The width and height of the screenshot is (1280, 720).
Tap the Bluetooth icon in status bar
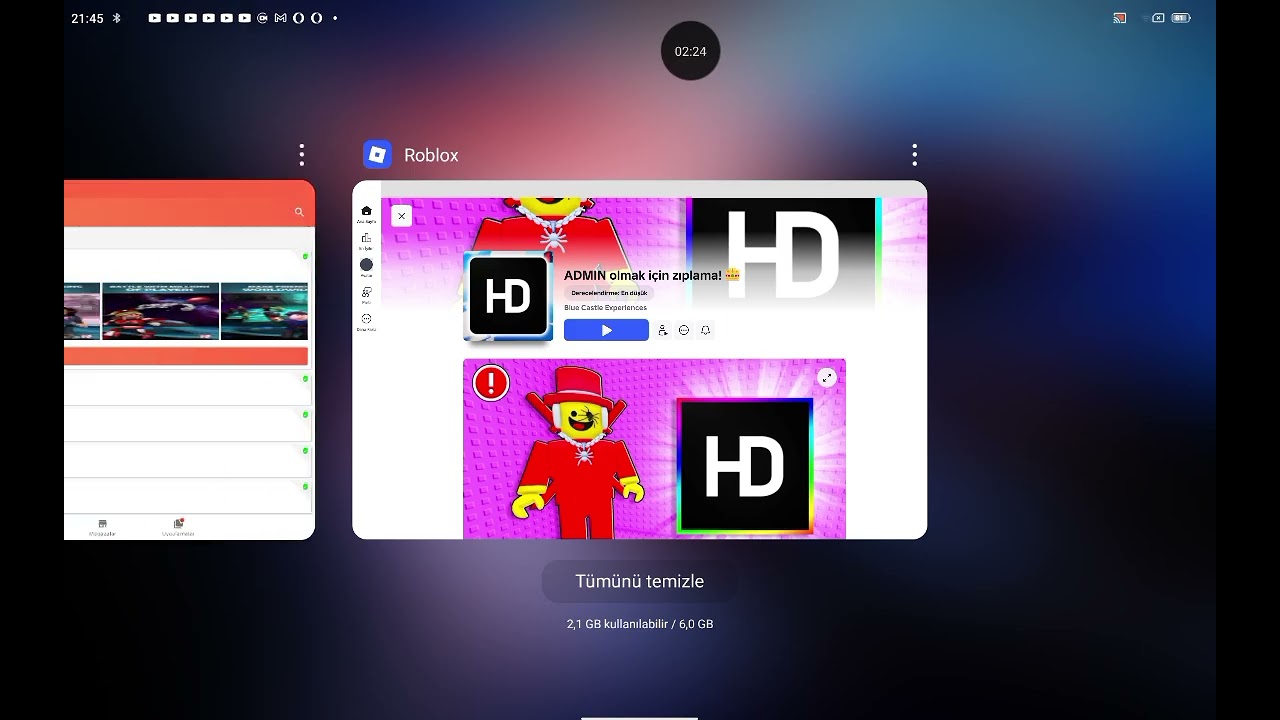[116, 18]
